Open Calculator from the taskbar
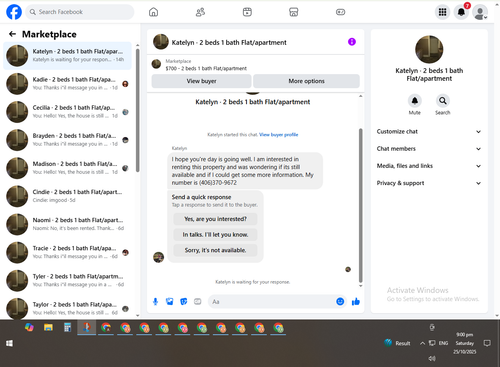The height and width of the screenshot is (367, 500). point(67,328)
